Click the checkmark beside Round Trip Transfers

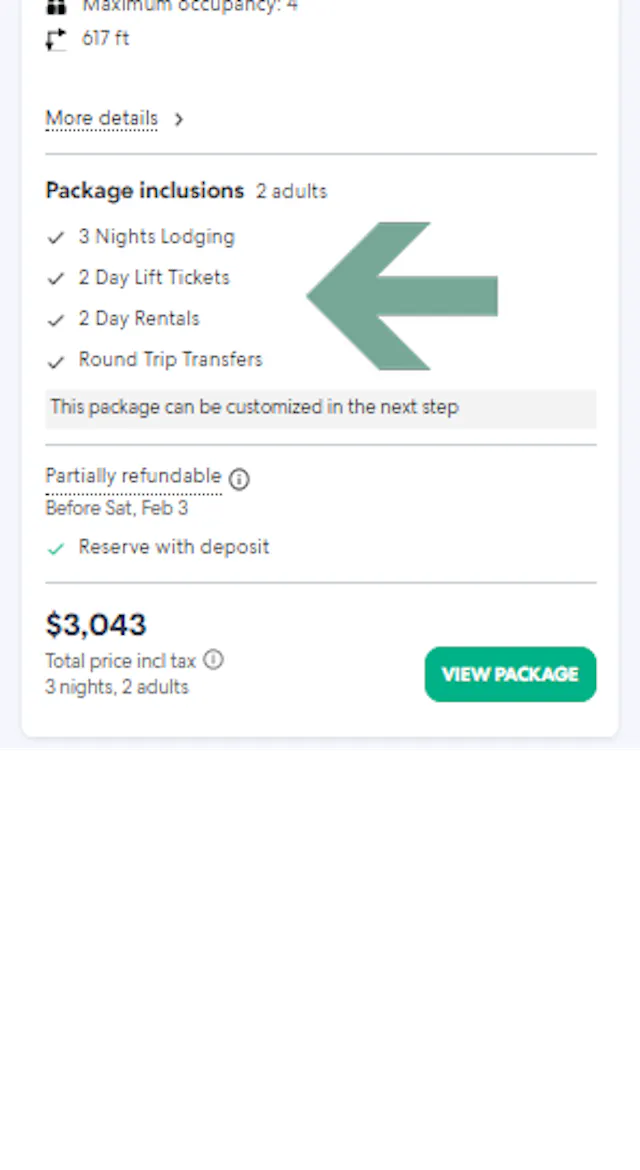tap(56, 361)
